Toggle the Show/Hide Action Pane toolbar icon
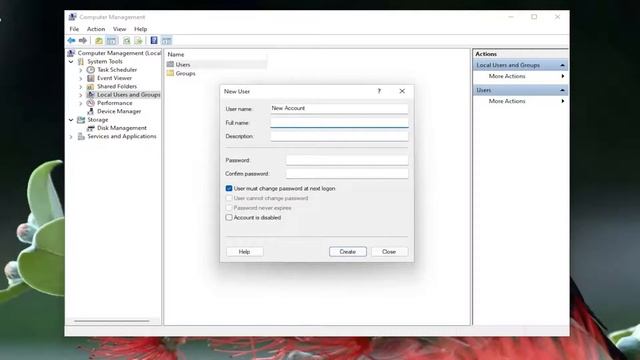 coord(167,40)
